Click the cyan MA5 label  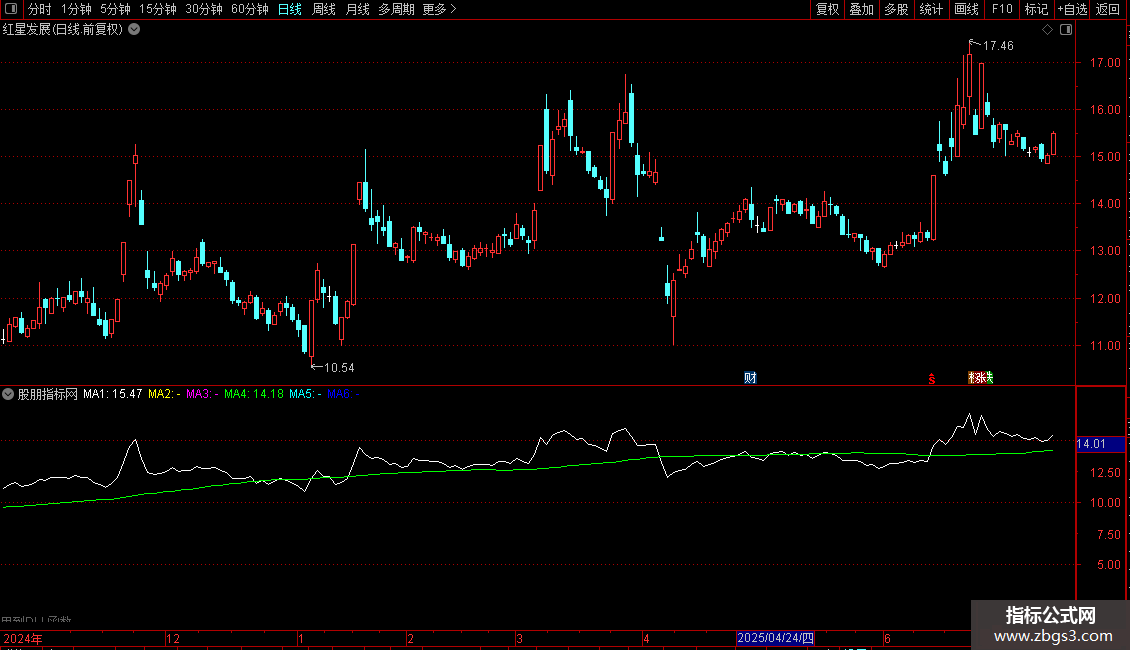pos(306,394)
